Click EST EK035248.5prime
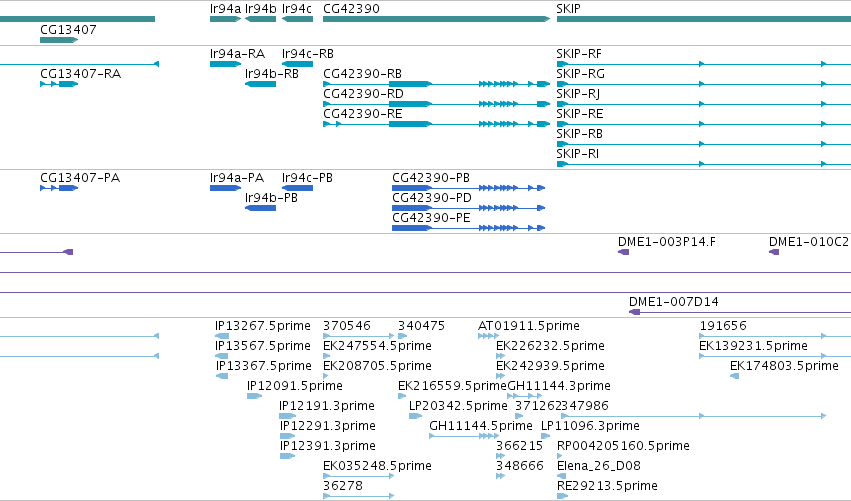Image resolution: width=851 pixels, height=501 pixels. (x=377, y=467)
